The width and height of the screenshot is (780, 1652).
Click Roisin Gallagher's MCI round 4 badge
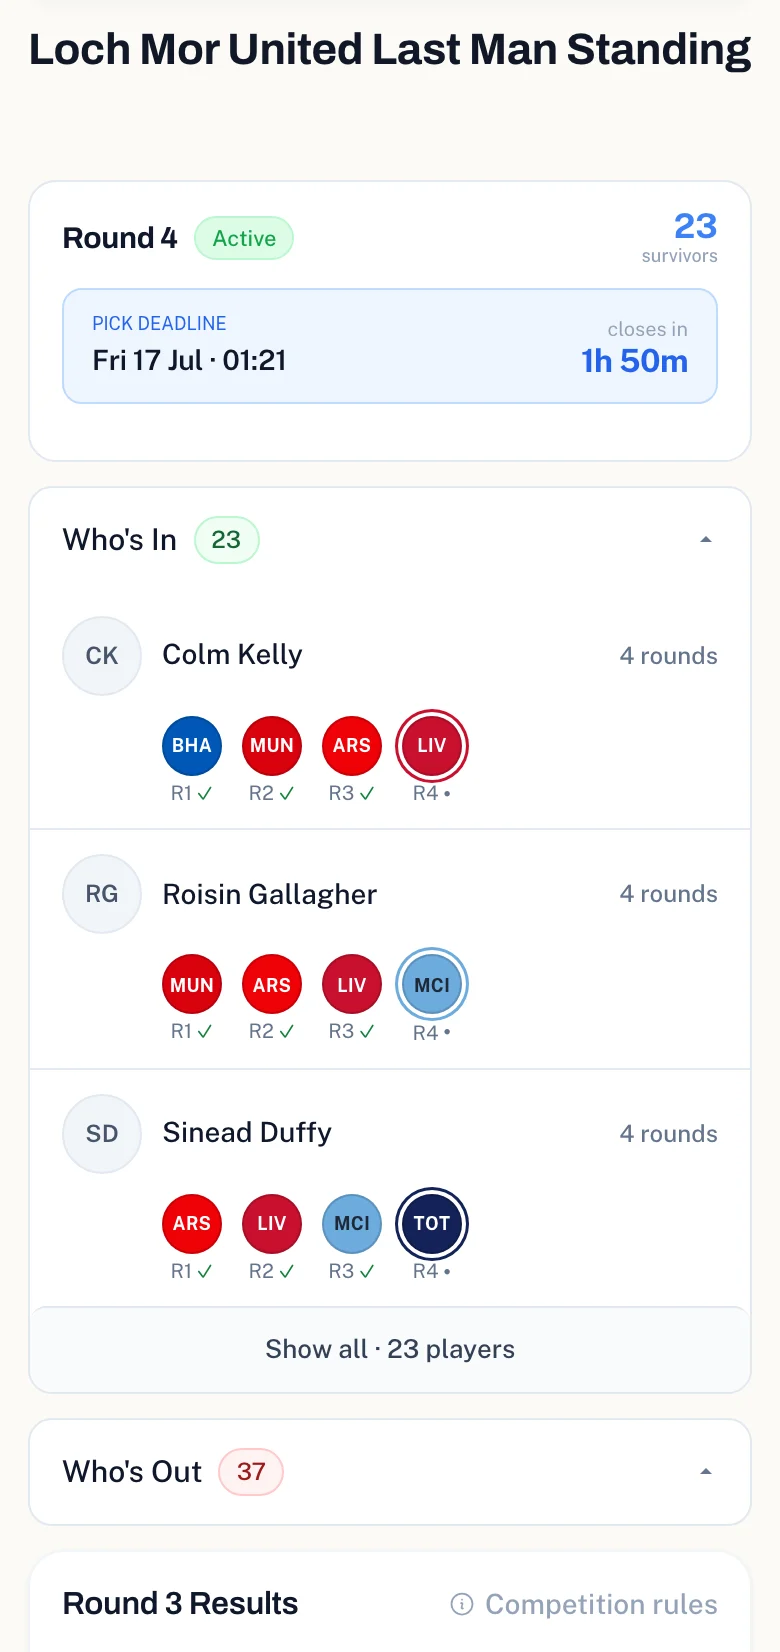point(432,985)
